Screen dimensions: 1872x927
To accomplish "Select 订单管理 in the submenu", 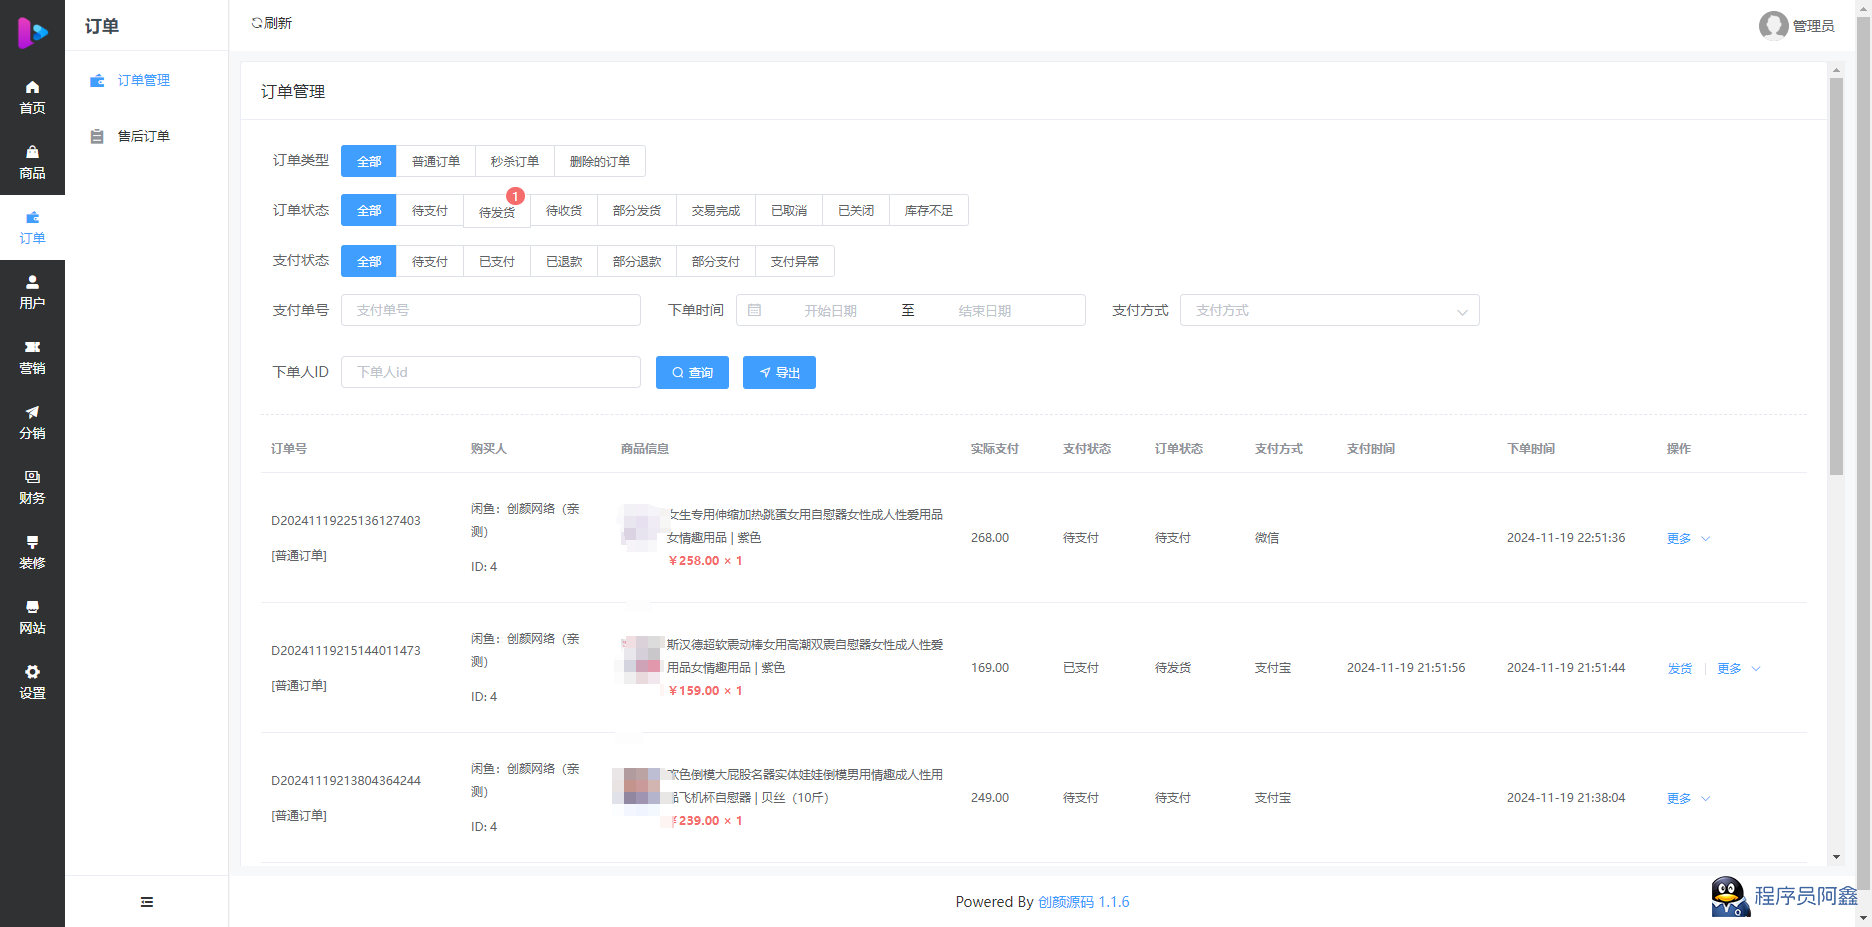I will tap(143, 80).
